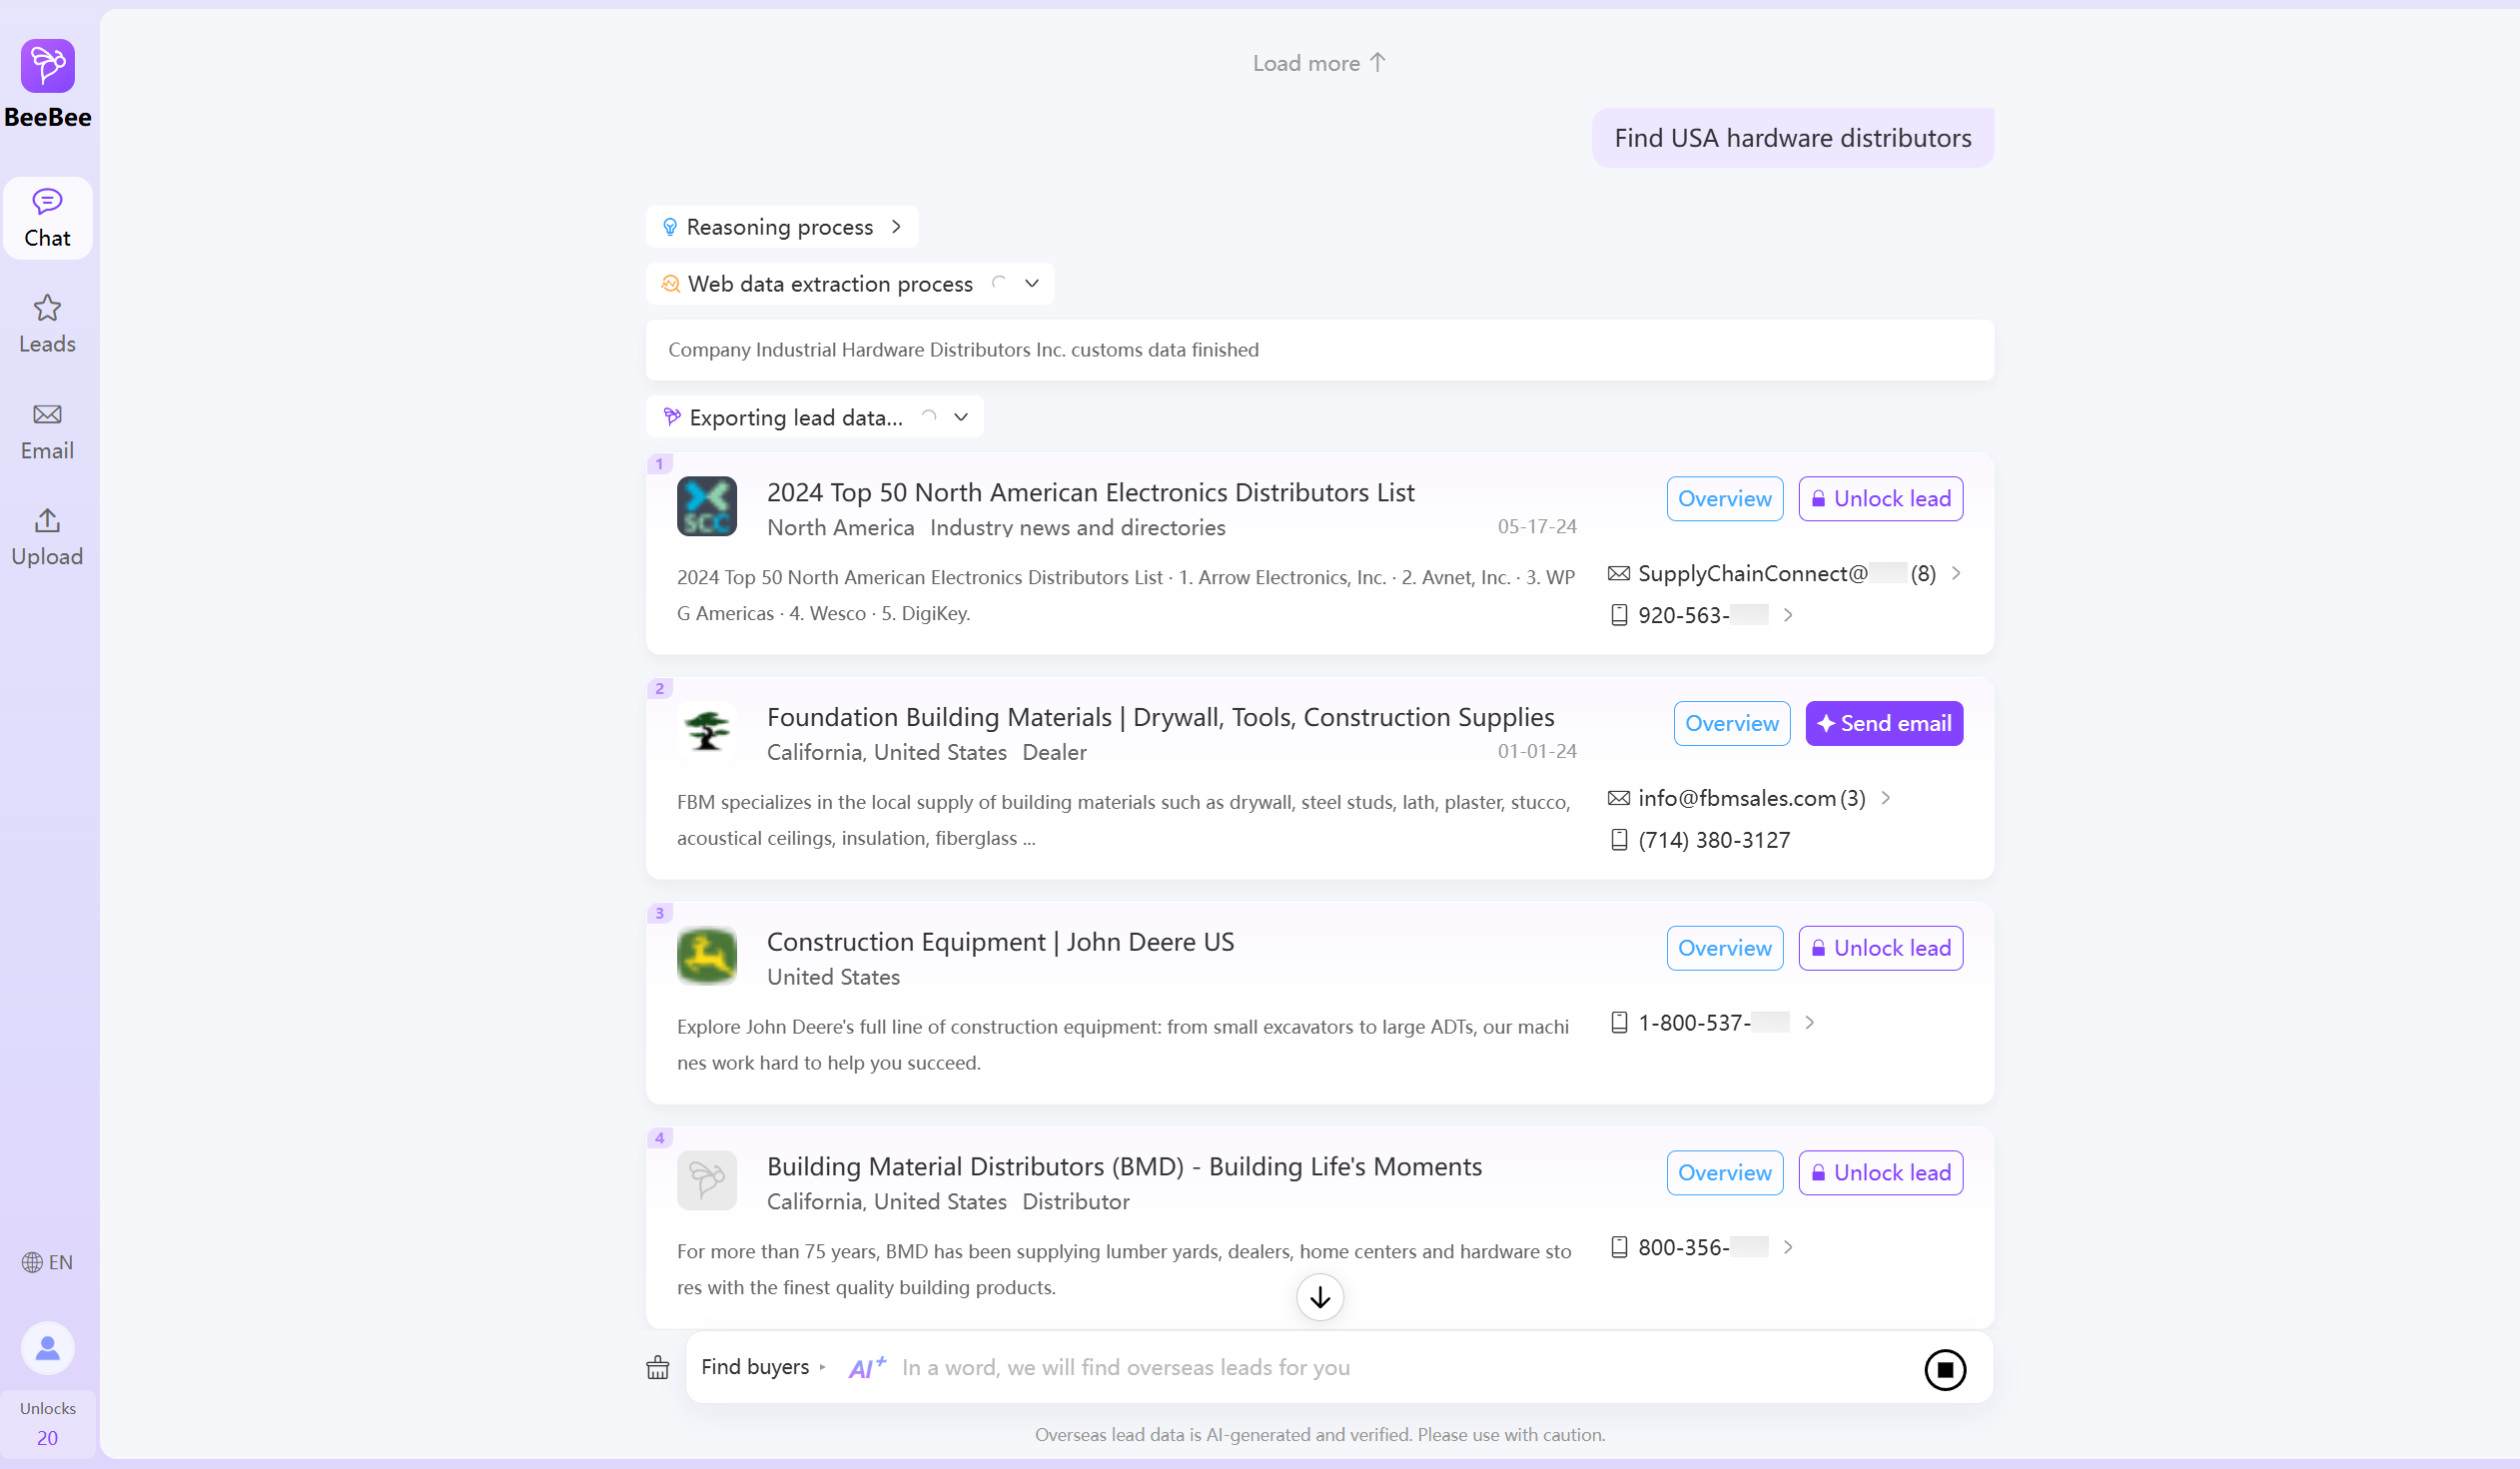2520x1469 pixels.
Task: Unlock lead for John Deere US
Action: (1880, 948)
